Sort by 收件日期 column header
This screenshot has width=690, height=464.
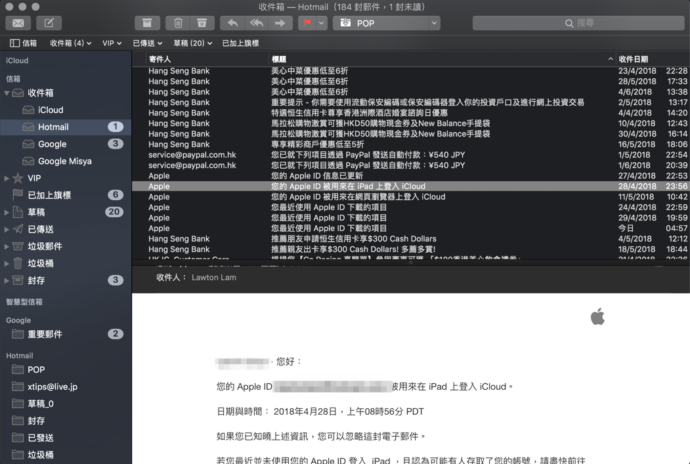click(653, 59)
